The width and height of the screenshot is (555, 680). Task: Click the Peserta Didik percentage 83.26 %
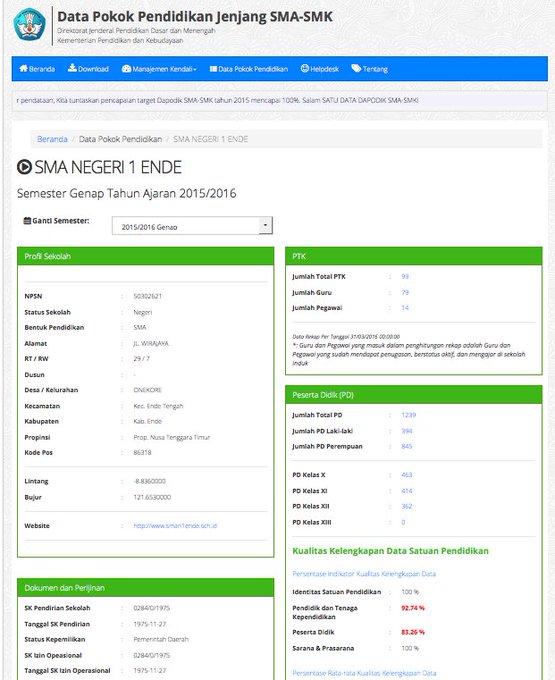coord(413,632)
